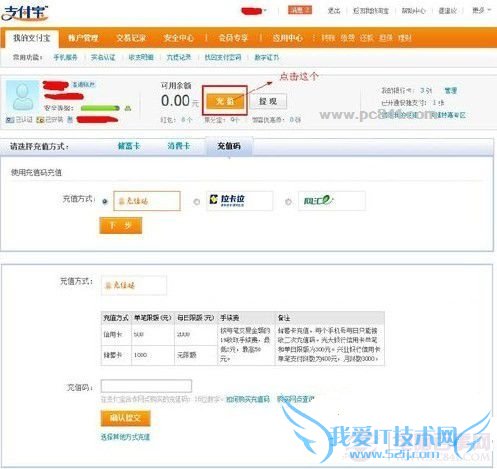The height and width of the screenshot is (469, 497).
Task: Click the 购买网点查询 link
Action: (x=296, y=399)
